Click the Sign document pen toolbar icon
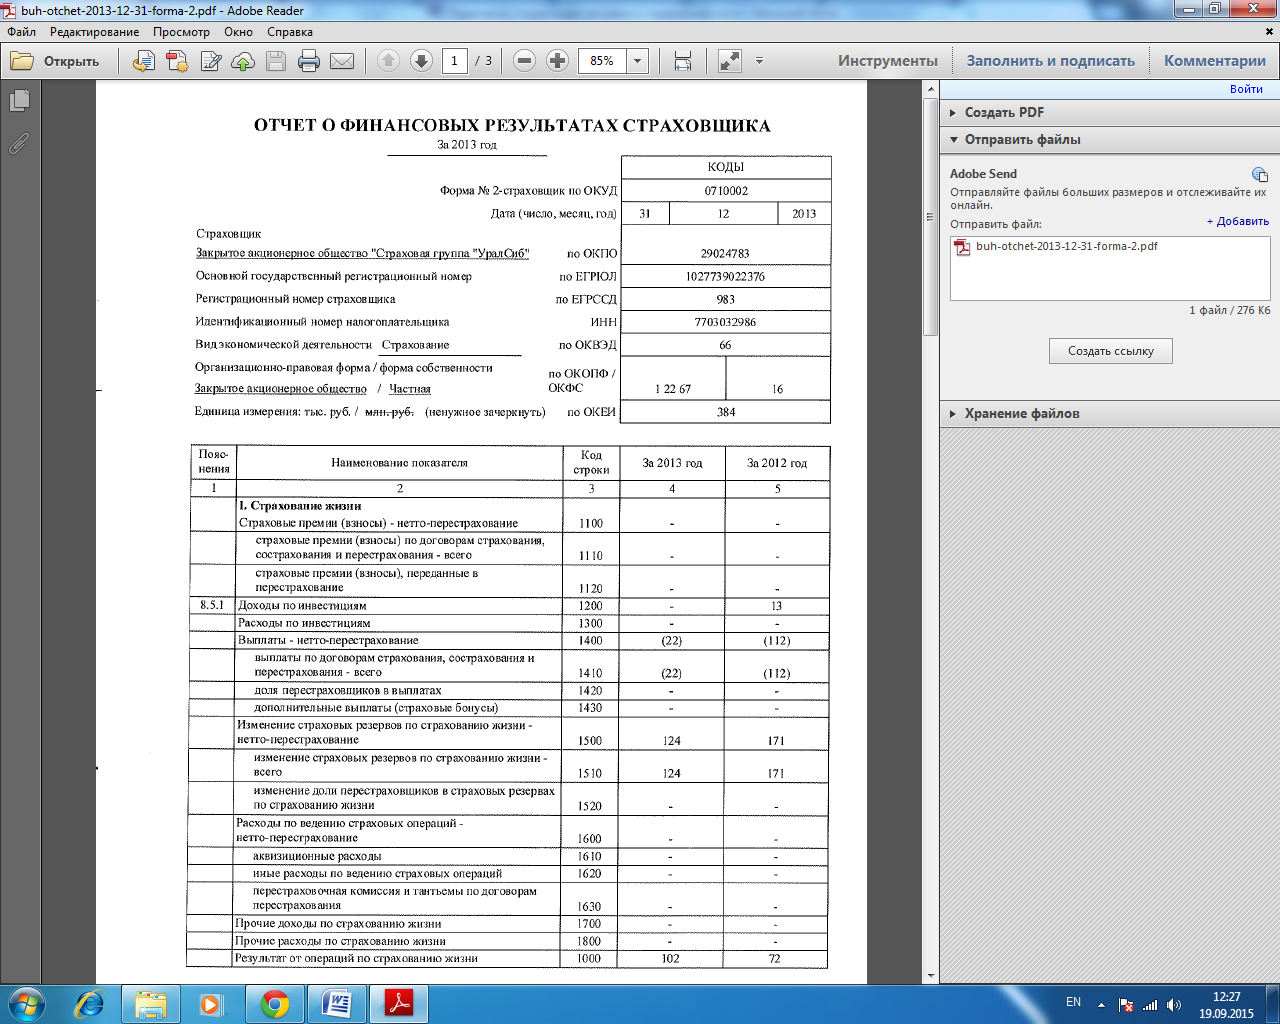This screenshot has width=1280, height=1024. [x=211, y=61]
